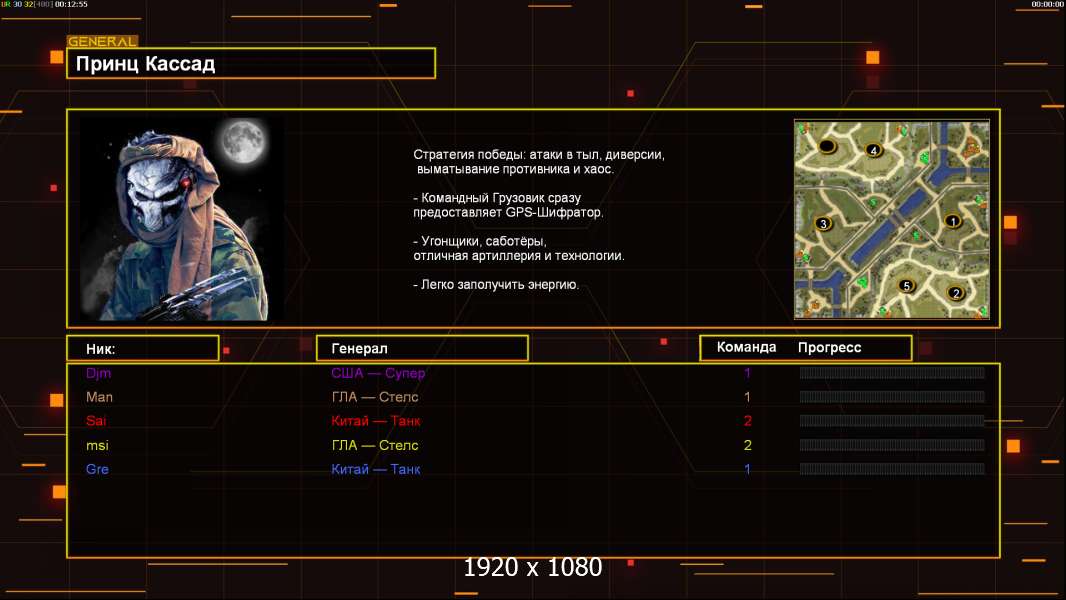Click the США — Супер general entry
The image size is (1066, 600).
(378, 373)
